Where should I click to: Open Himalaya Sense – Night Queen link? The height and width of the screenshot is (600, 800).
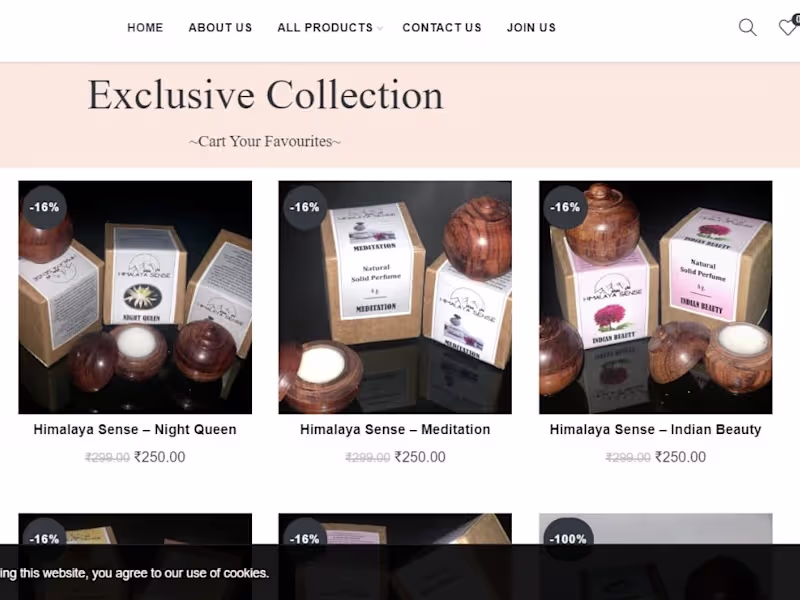135,430
